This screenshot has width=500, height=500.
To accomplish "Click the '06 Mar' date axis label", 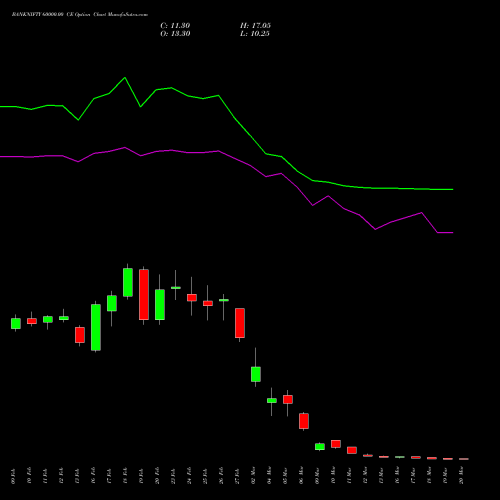I will coord(301,475).
